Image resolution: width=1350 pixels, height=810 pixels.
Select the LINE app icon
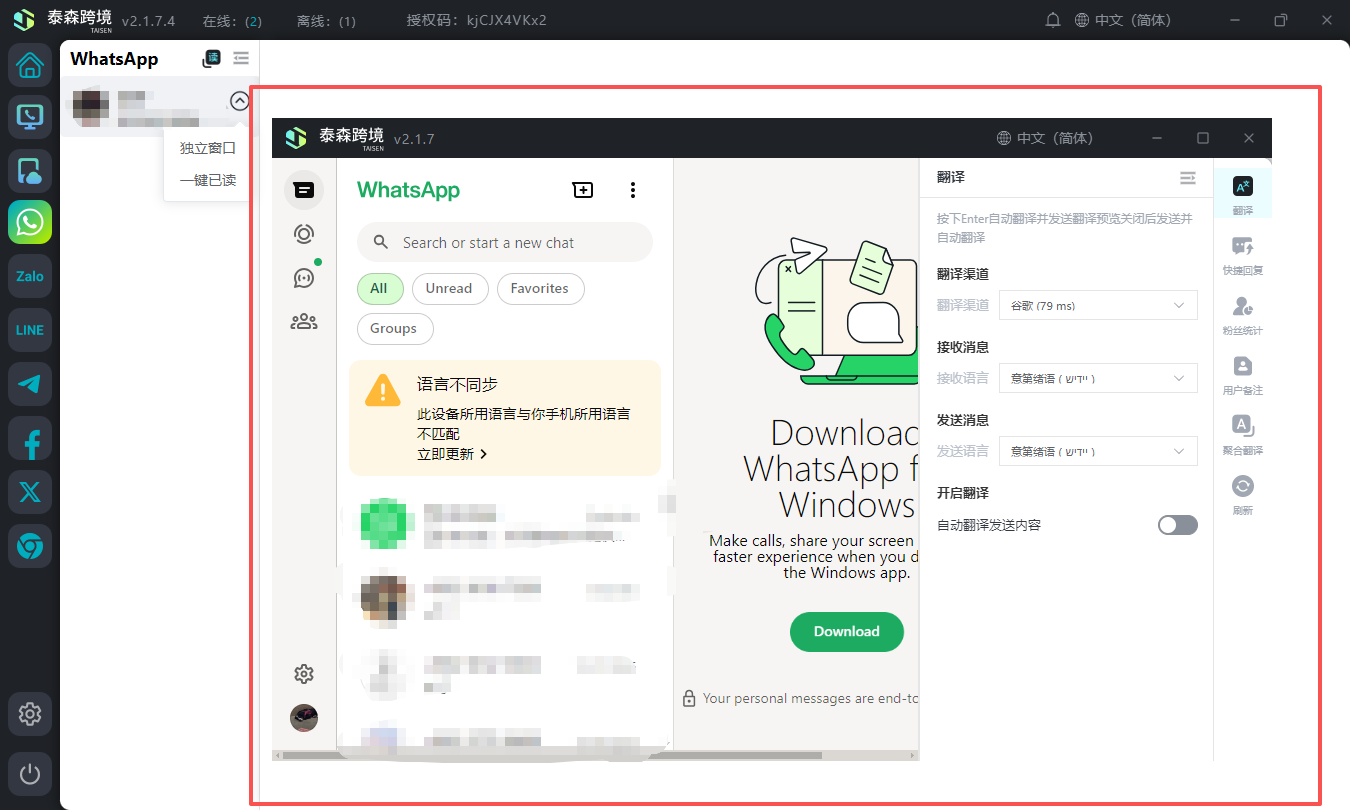coord(30,330)
